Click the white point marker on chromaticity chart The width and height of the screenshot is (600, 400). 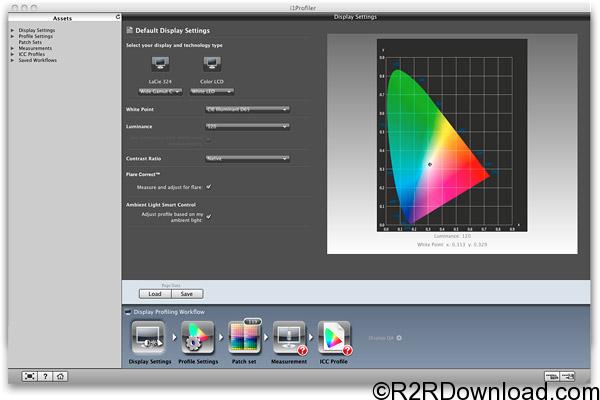point(430,165)
